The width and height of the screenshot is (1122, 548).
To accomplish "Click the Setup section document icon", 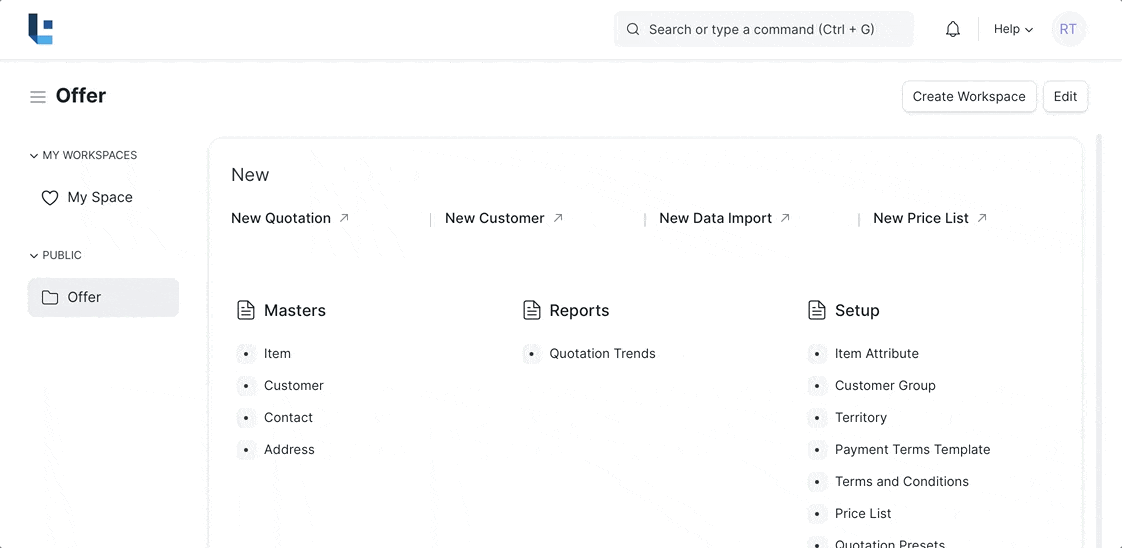I will click(817, 310).
